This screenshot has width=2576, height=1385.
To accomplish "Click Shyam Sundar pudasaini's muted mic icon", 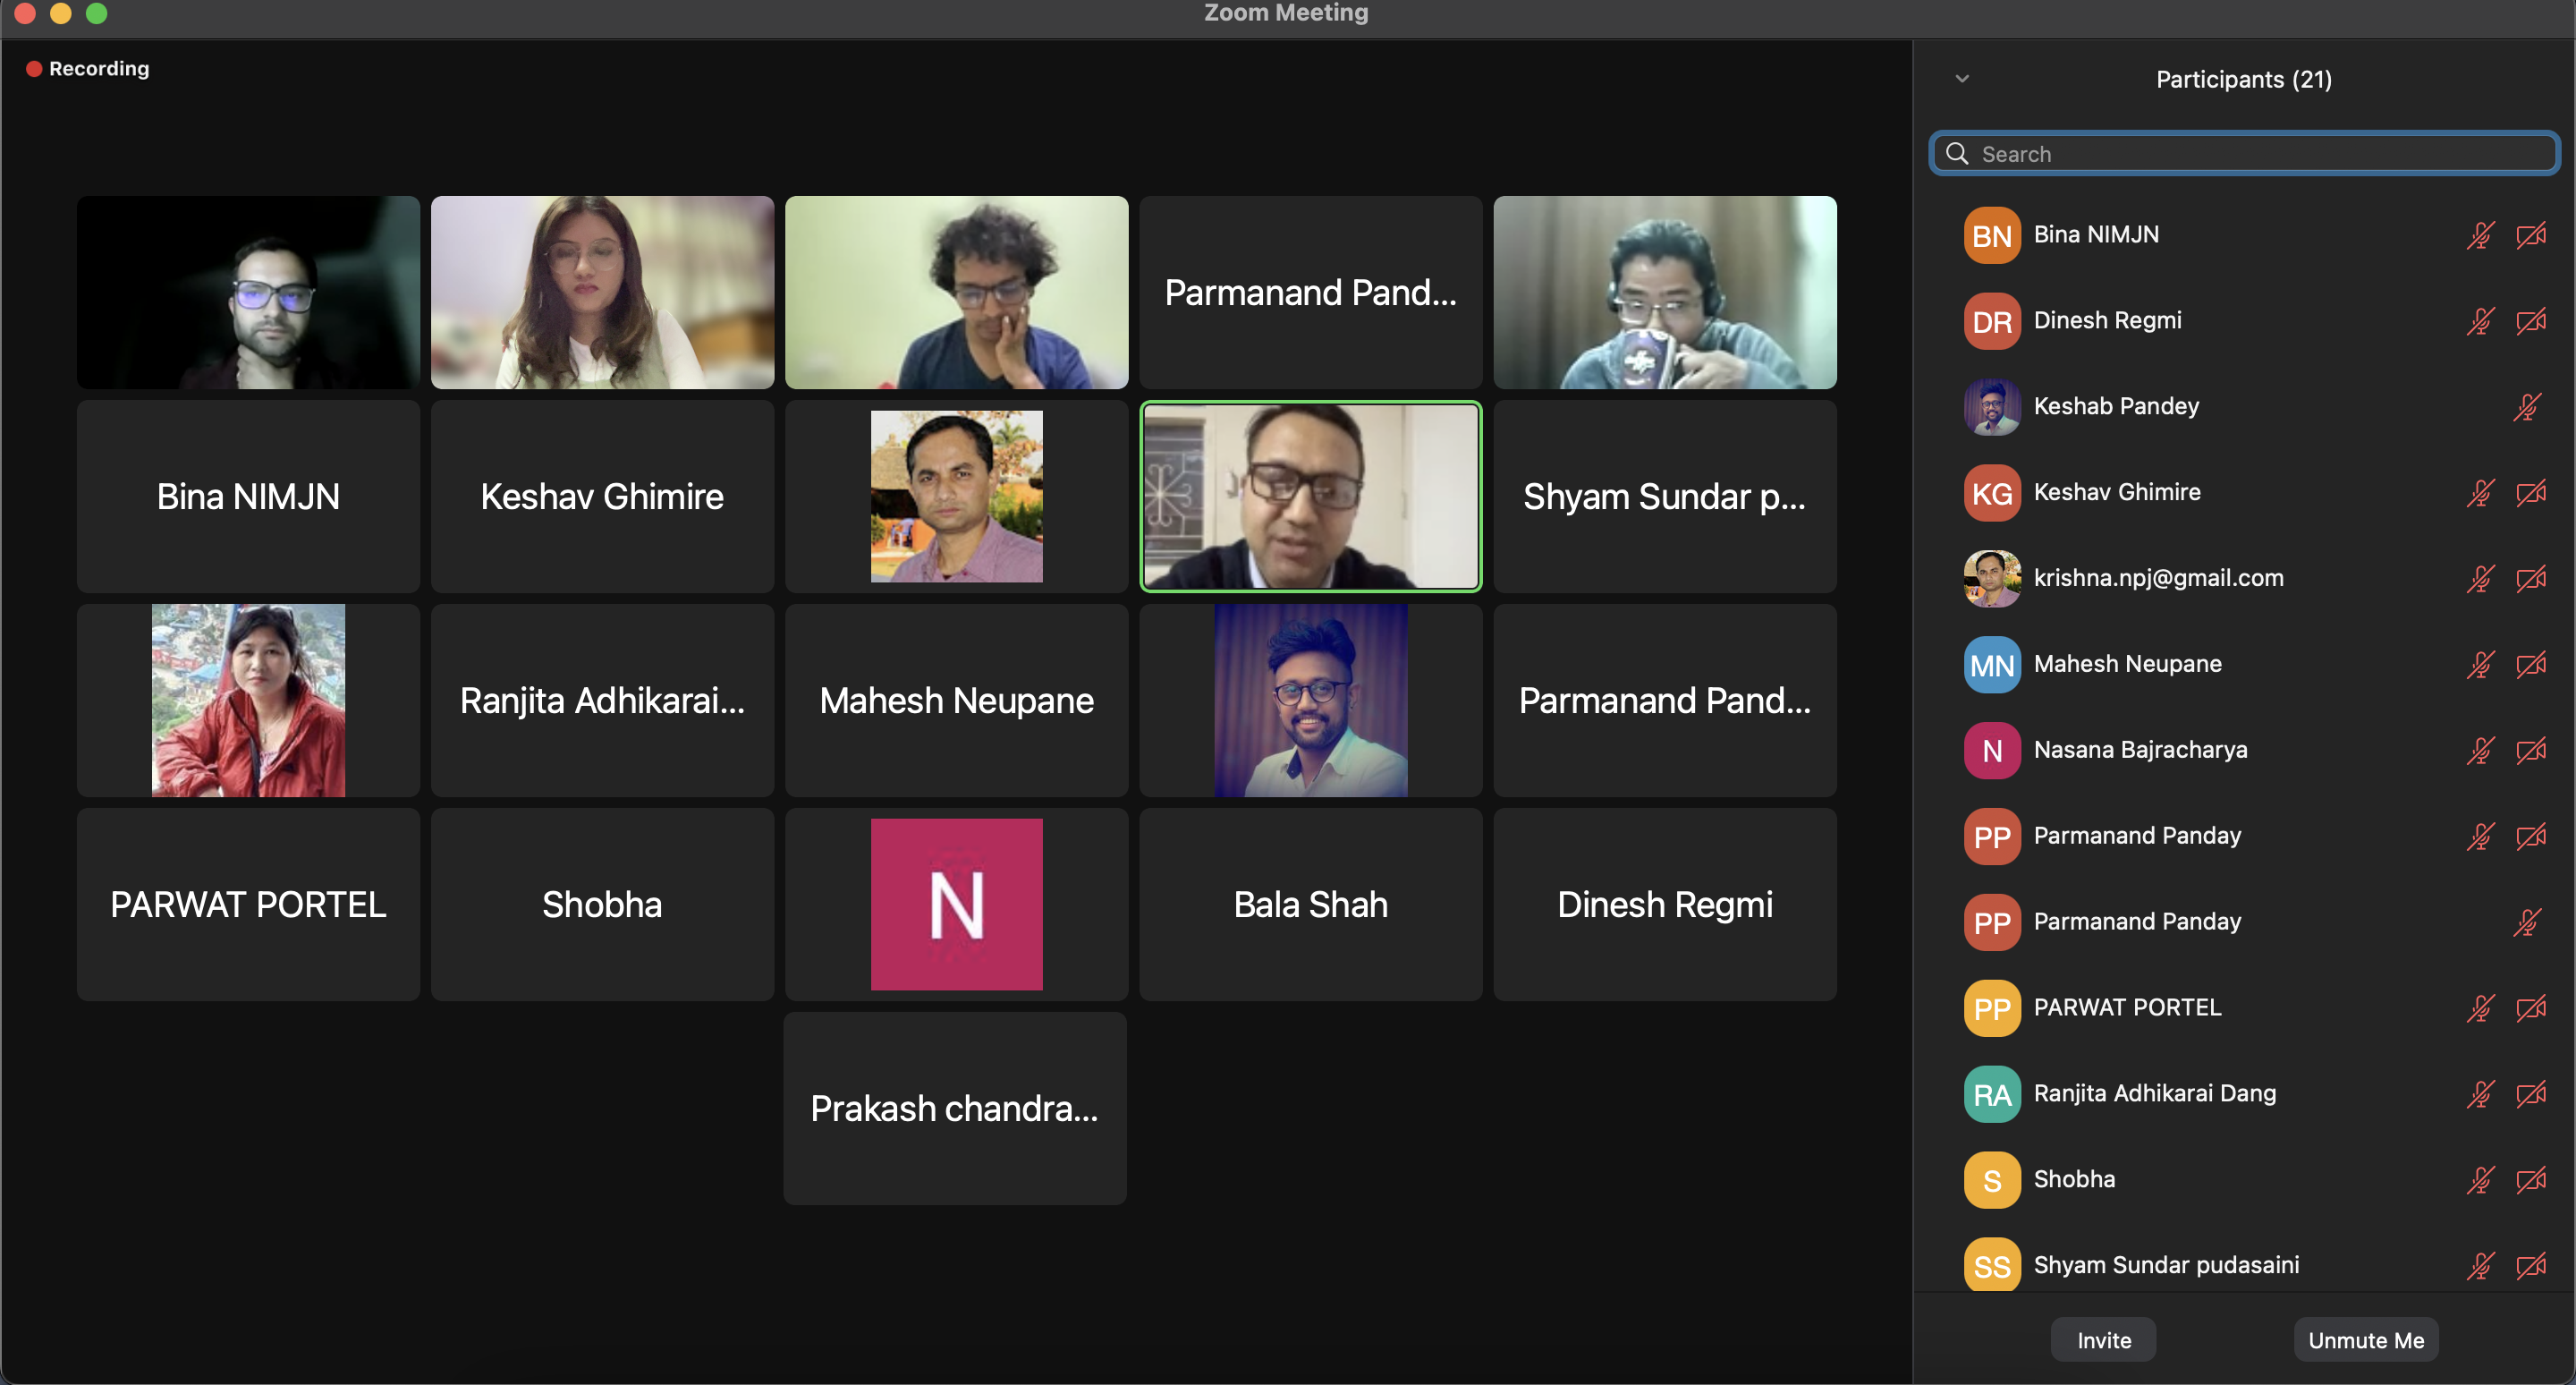I will click(2480, 1265).
